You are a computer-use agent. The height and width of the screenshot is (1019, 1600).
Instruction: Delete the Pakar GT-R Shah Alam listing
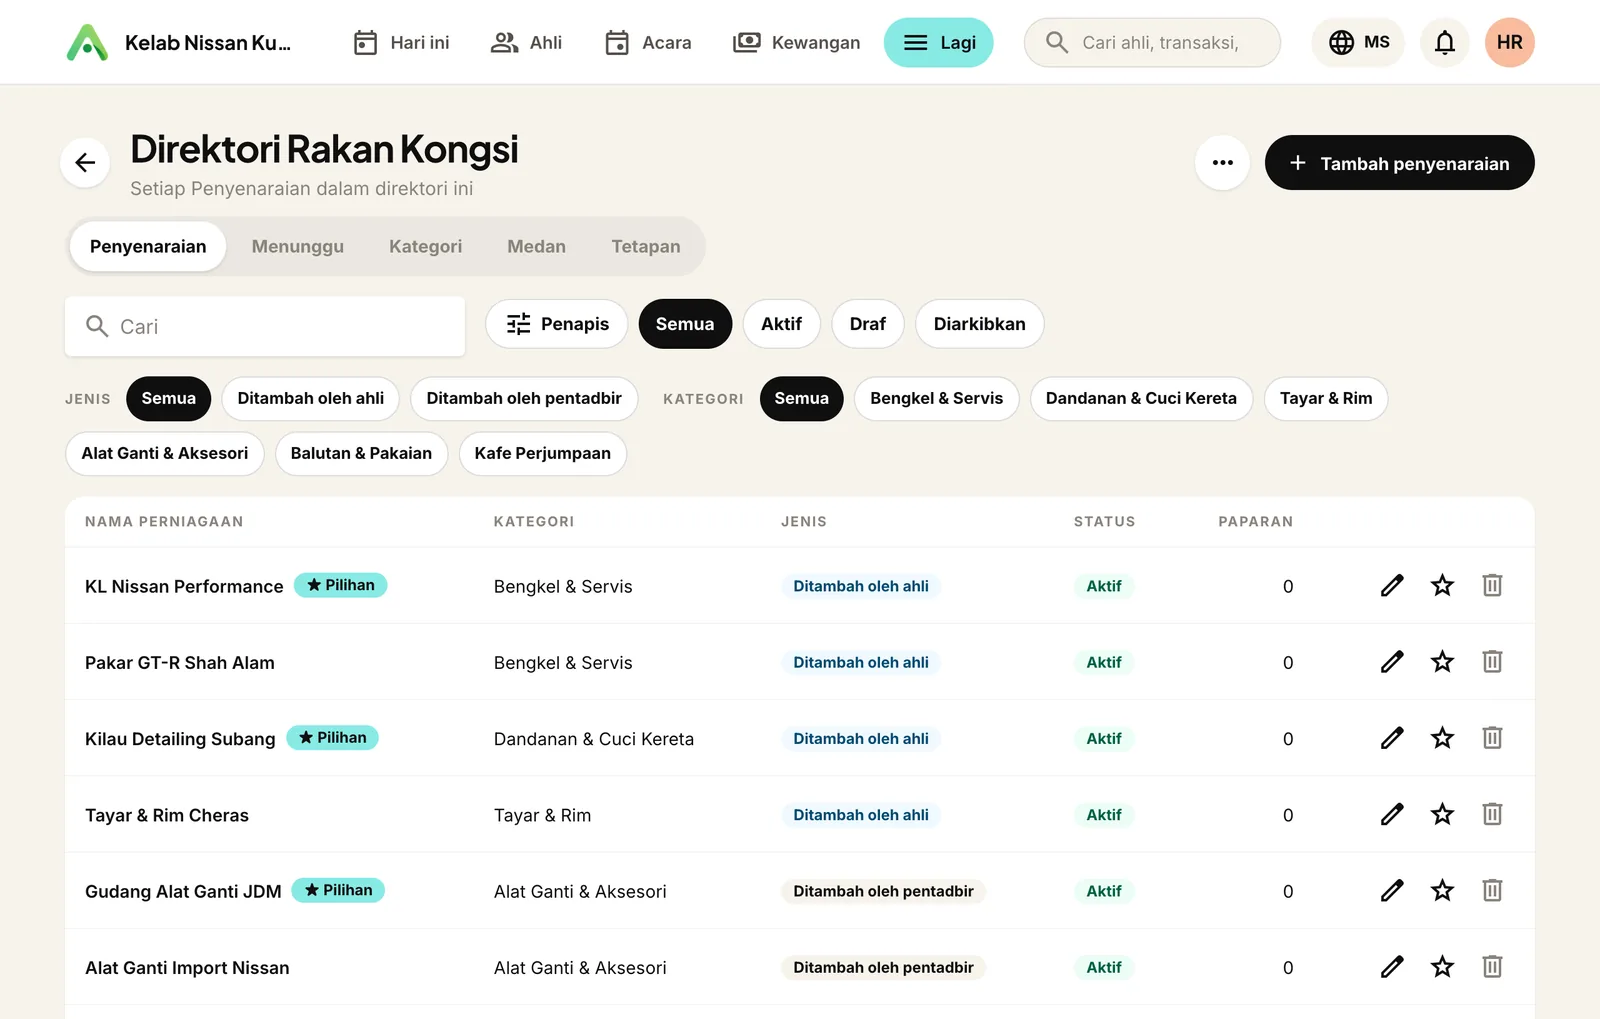coord(1492,661)
